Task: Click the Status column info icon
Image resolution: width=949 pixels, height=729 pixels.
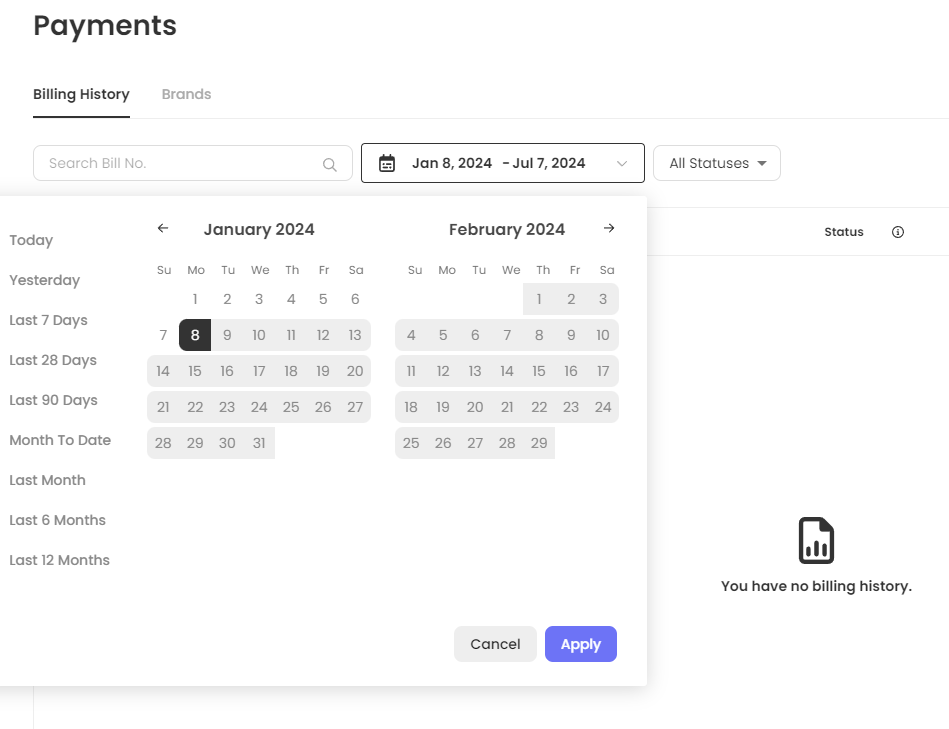Action: tap(897, 232)
